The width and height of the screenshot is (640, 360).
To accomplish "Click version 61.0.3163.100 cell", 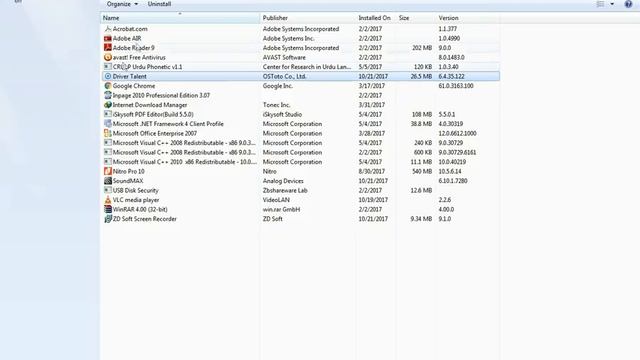I will tap(456, 86).
